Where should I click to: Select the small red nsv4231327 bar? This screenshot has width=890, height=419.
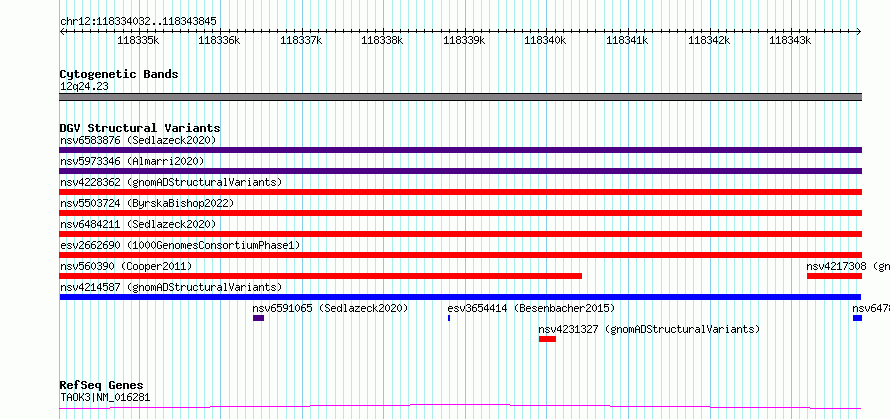(x=547, y=339)
